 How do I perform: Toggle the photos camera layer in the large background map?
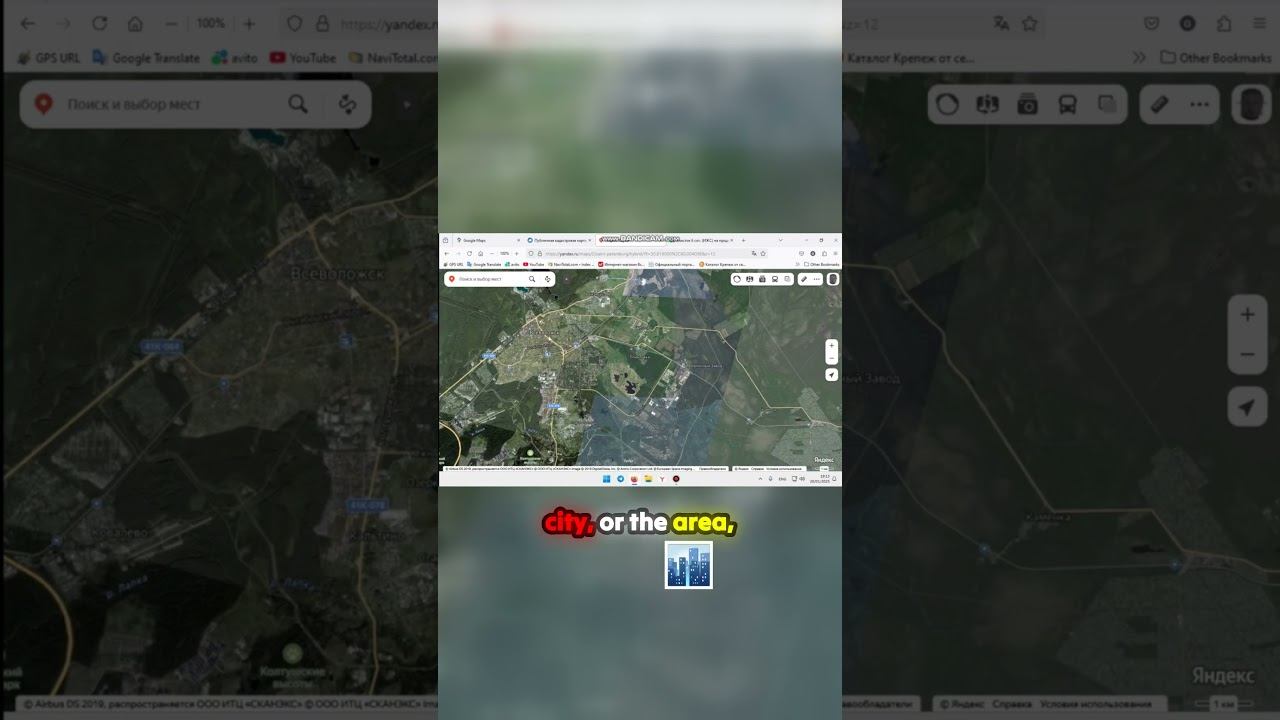pyautogui.click(x=1027, y=104)
